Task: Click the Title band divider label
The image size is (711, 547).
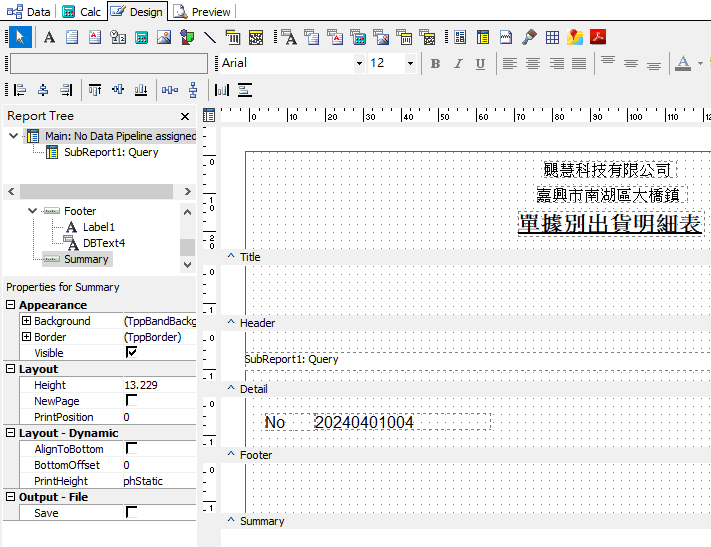Action: click(250, 257)
